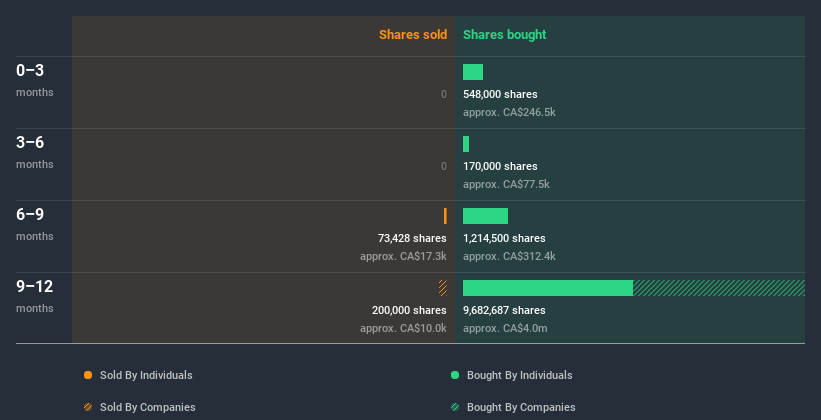
Task: Click the approx. CA$77.5k value
Action: pos(506,184)
